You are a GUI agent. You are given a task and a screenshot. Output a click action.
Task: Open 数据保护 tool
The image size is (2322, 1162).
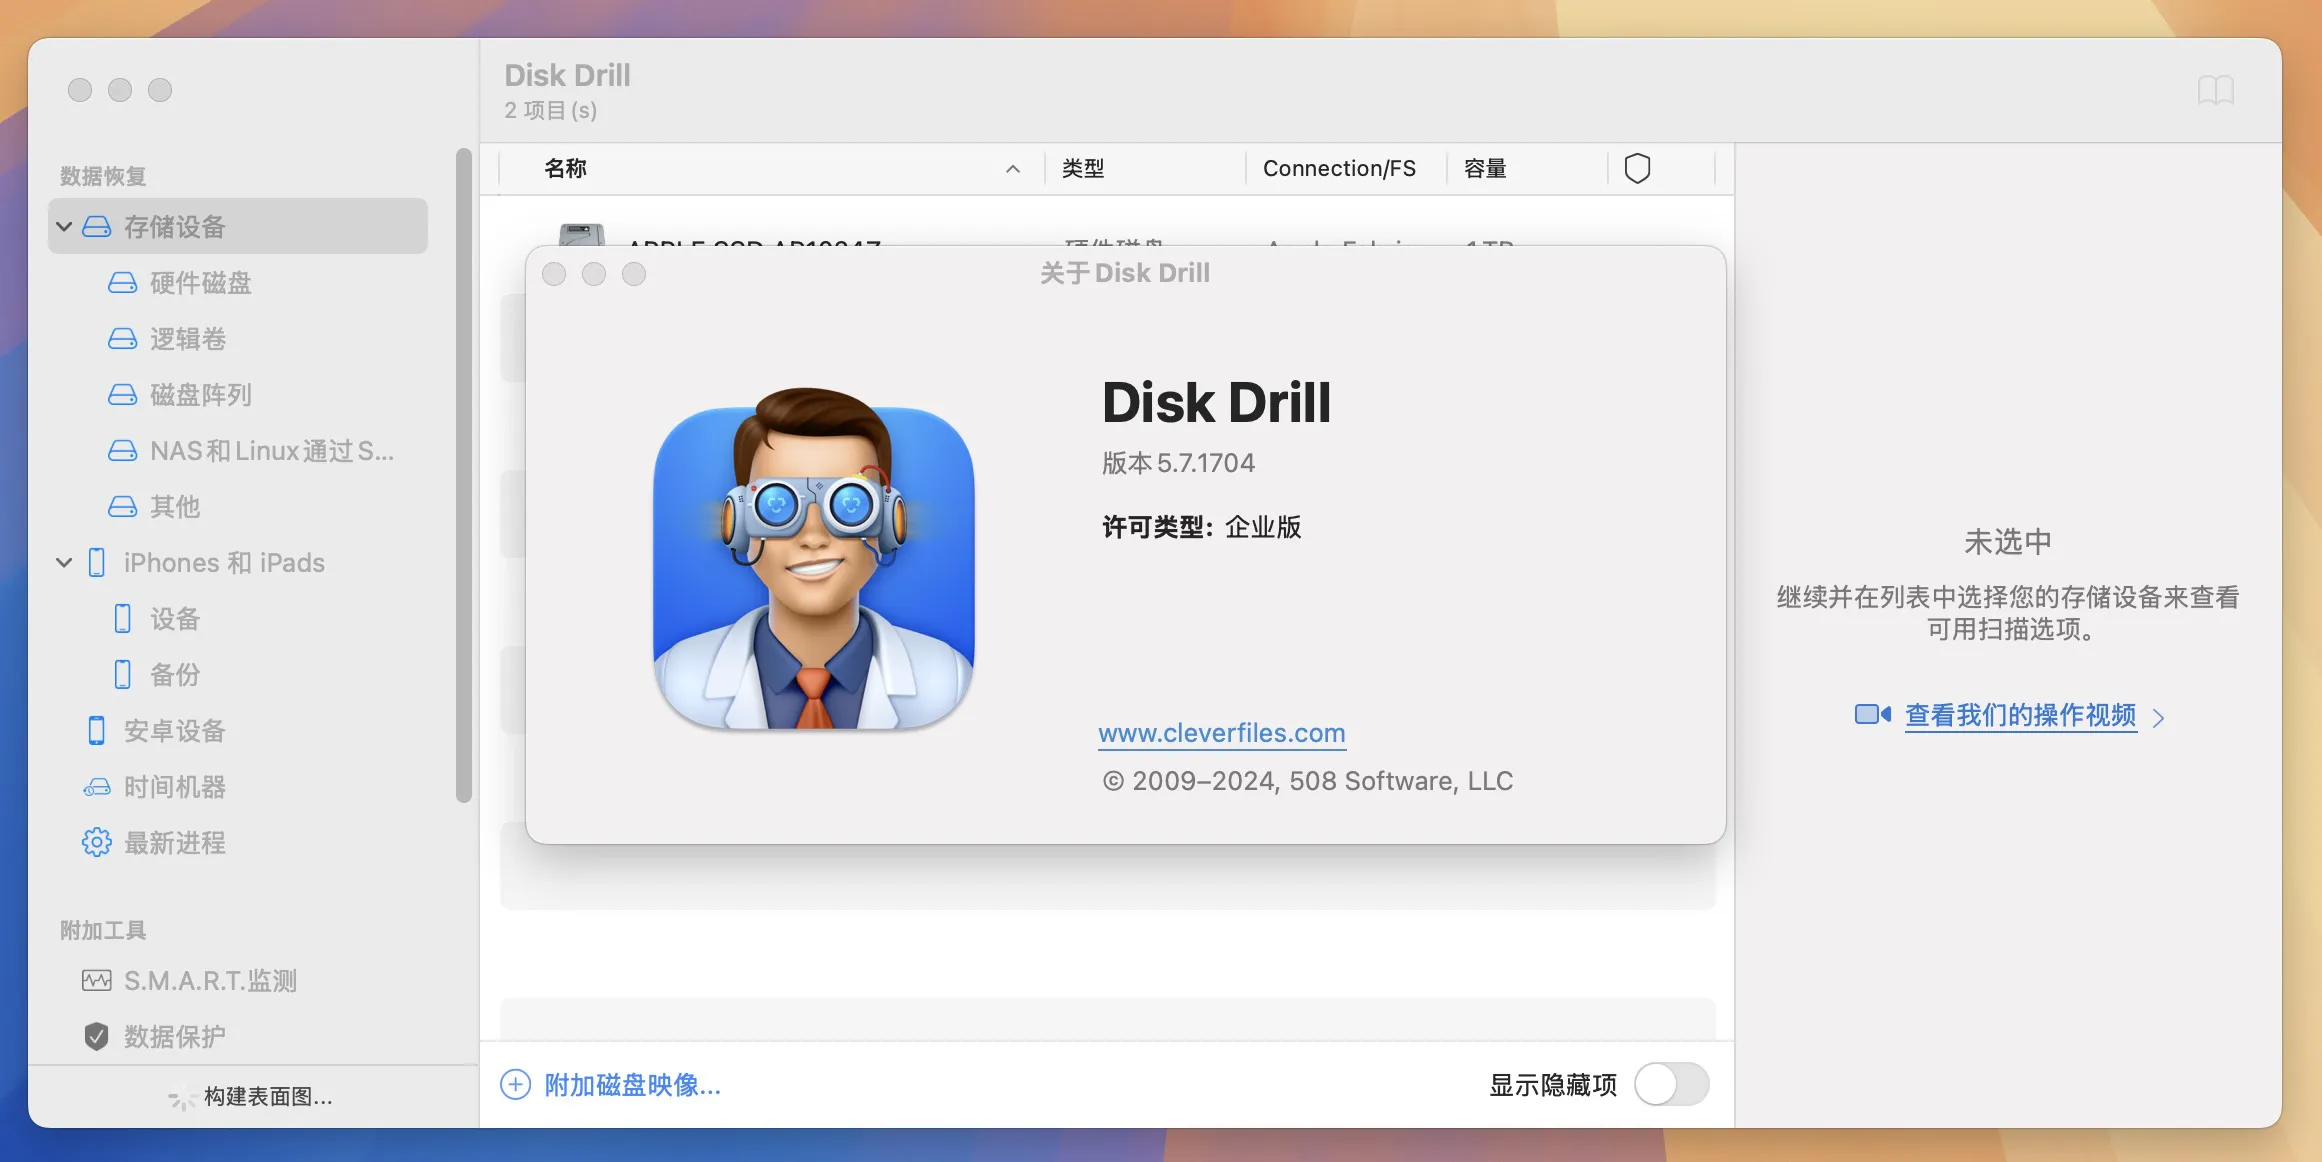click(x=175, y=1037)
